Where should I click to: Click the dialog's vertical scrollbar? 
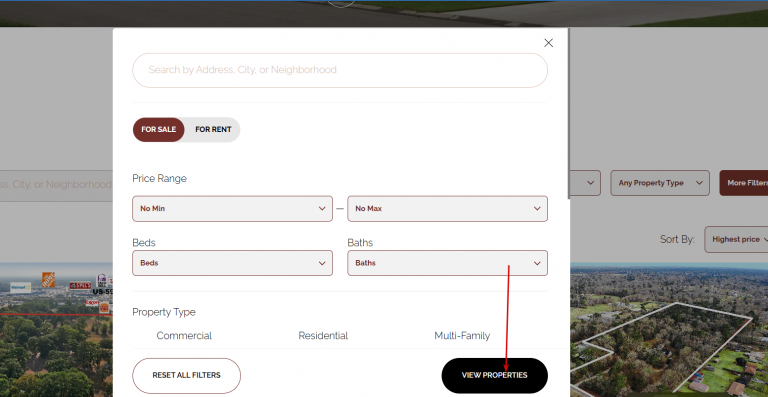[569, 114]
